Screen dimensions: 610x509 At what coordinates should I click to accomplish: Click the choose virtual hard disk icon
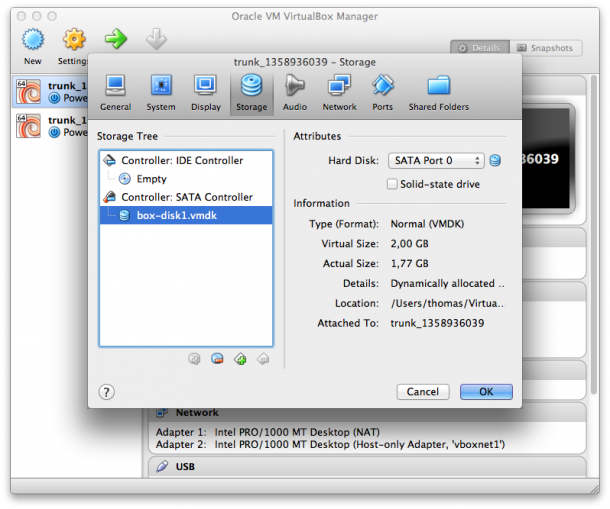[x=495, y=160]
